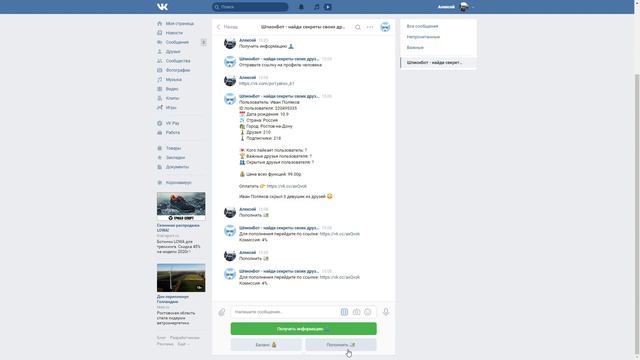Click sender name Алексей in first message

247,40
